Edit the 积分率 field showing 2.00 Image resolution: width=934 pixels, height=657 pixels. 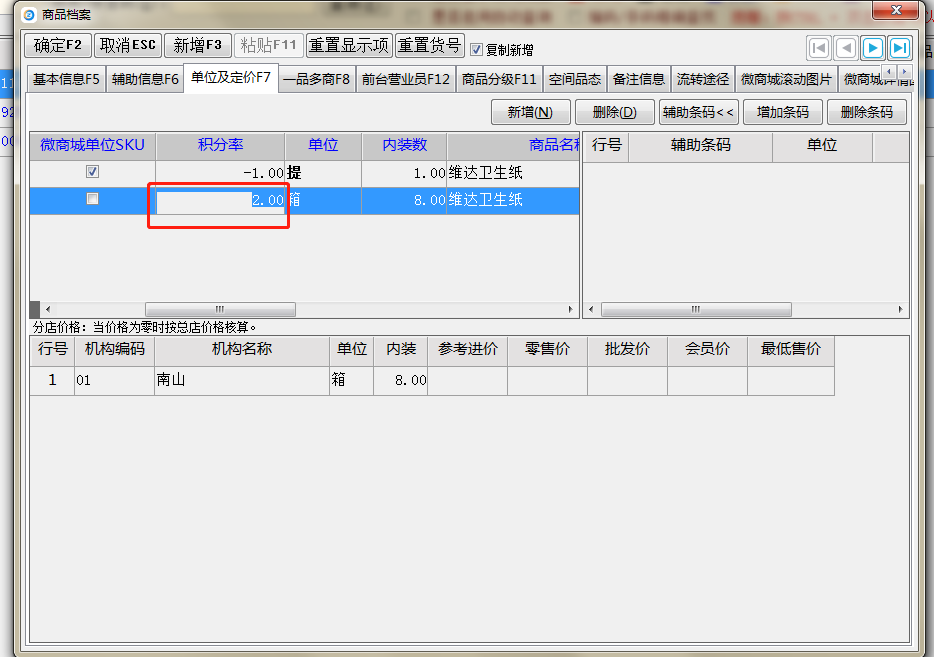click(221, 200)
